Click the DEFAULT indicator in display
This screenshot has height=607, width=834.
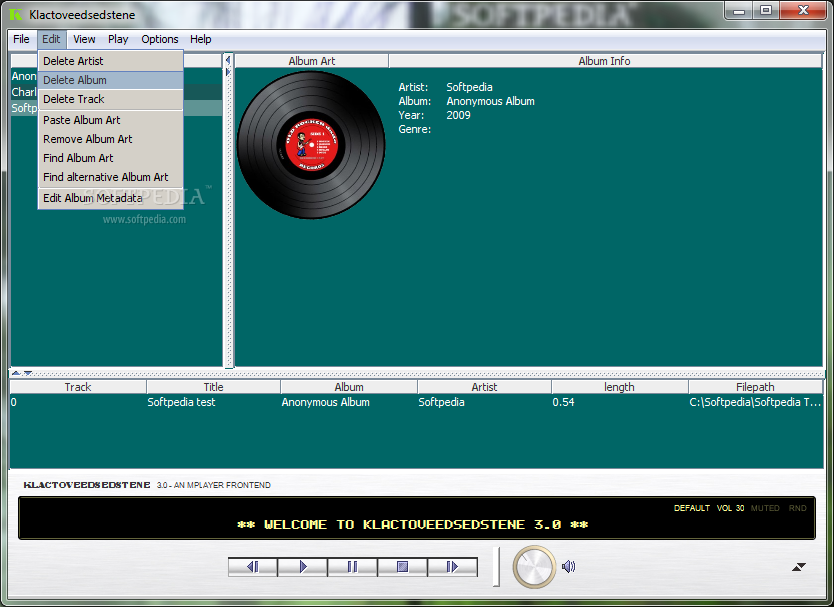pos(691,508)
